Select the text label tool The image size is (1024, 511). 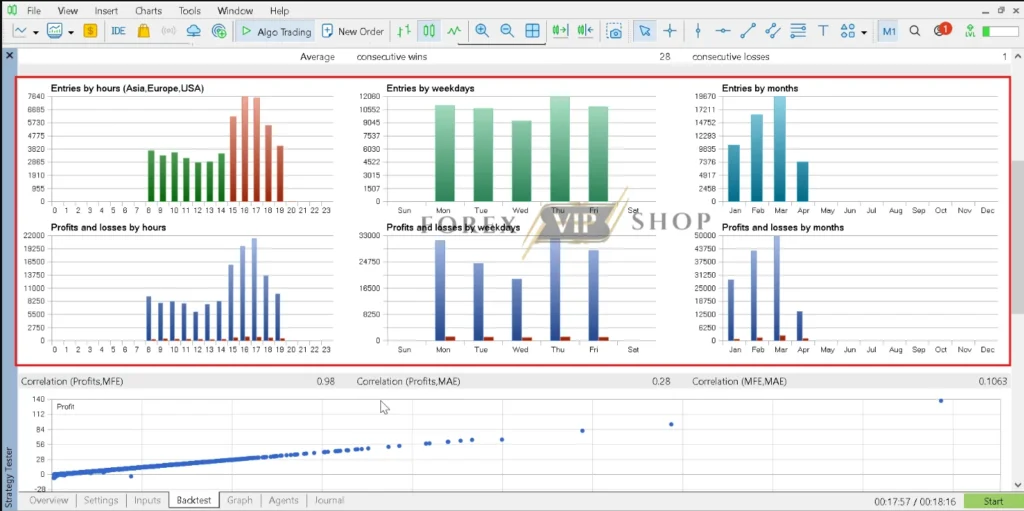[824, 31]
